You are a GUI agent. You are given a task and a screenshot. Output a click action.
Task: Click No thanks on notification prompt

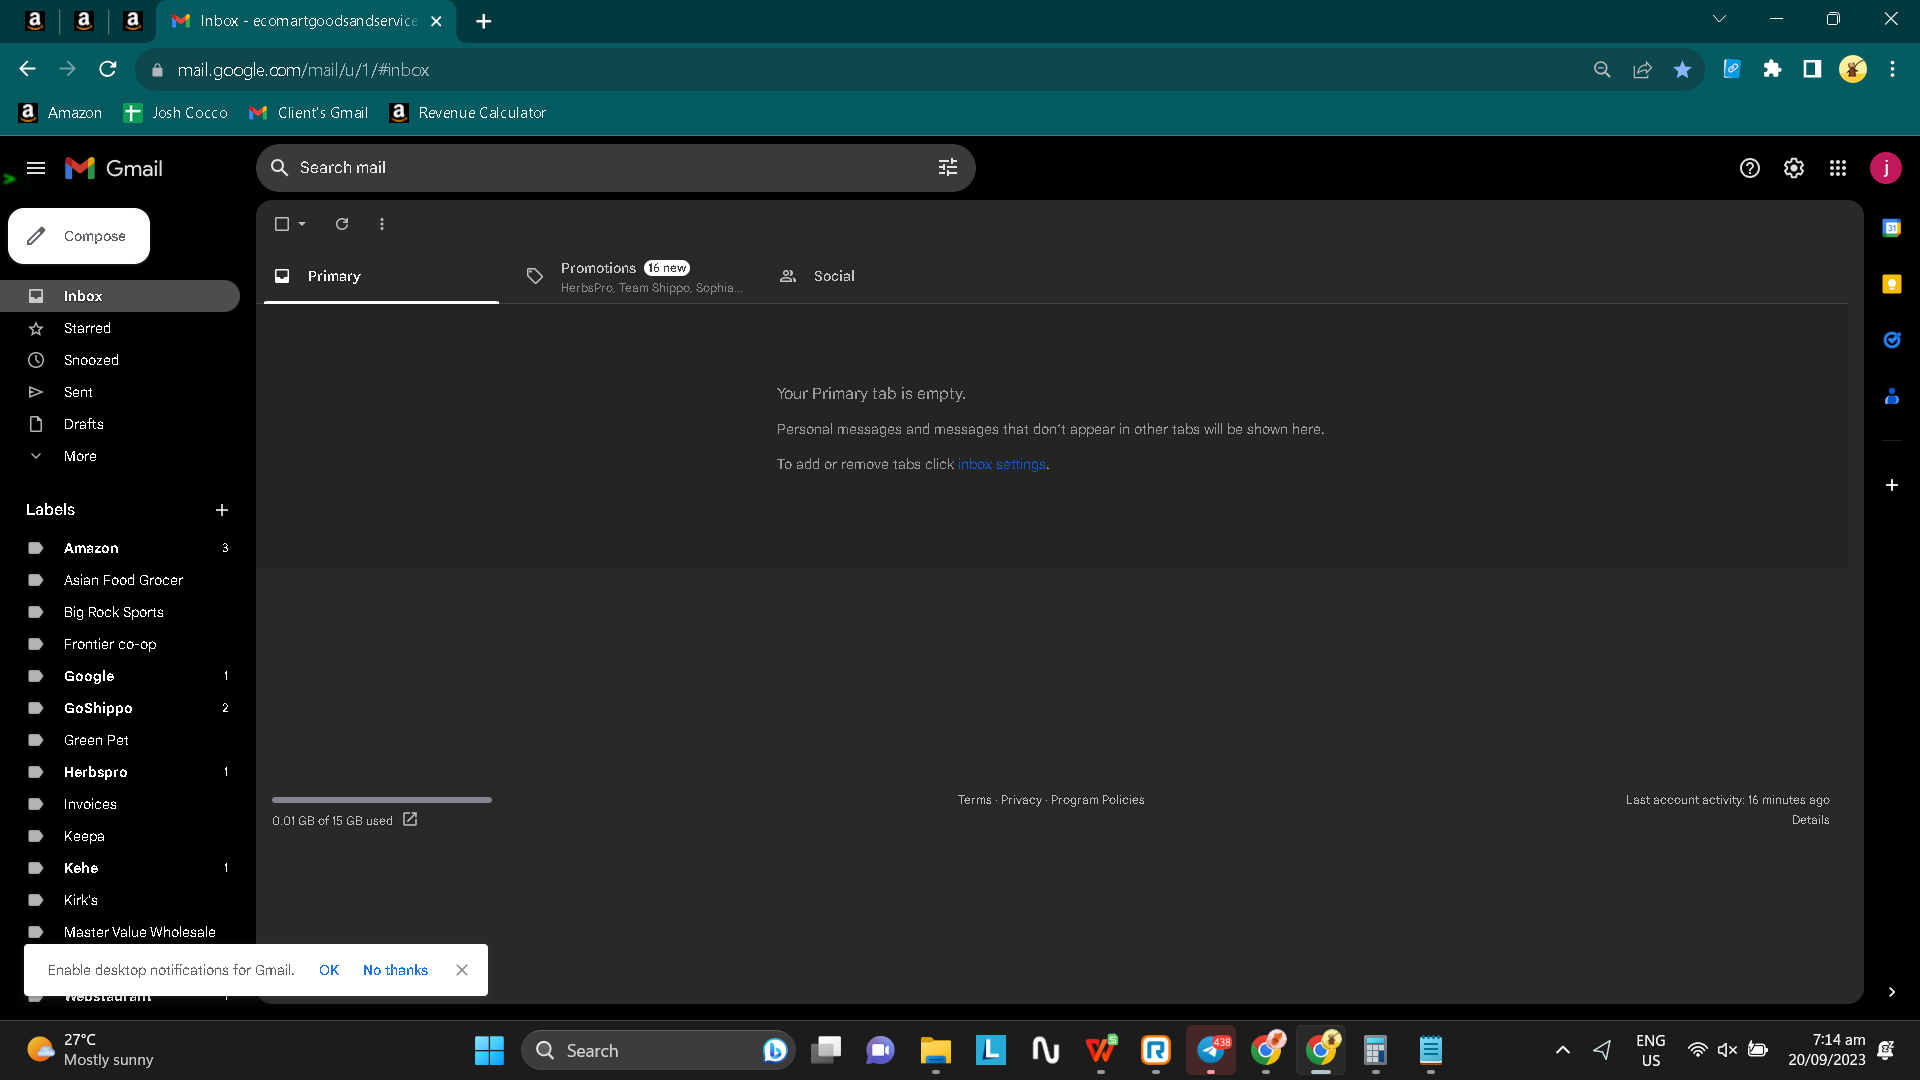tap(395, 970)
